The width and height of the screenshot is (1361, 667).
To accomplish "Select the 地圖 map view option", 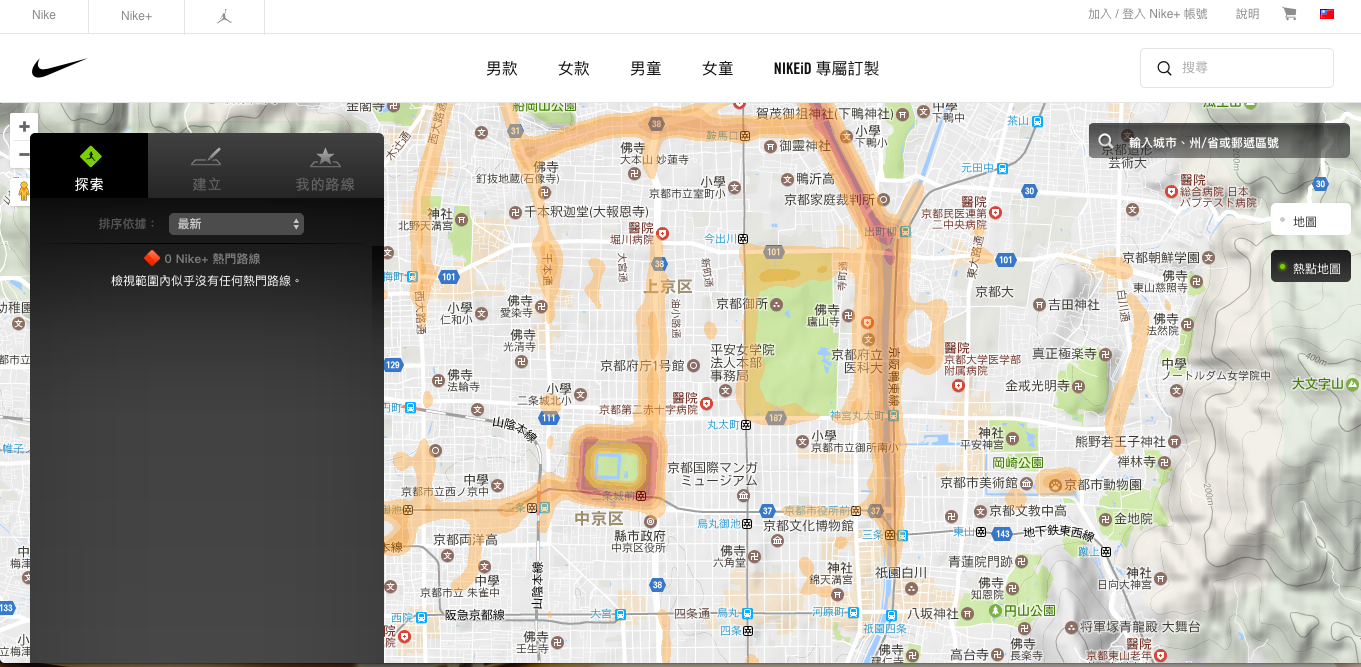I will point(1311,220).
